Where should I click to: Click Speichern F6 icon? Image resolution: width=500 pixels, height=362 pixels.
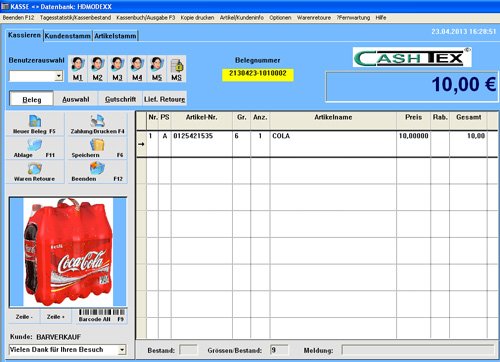pyautogui.click(x=97, y=148)
